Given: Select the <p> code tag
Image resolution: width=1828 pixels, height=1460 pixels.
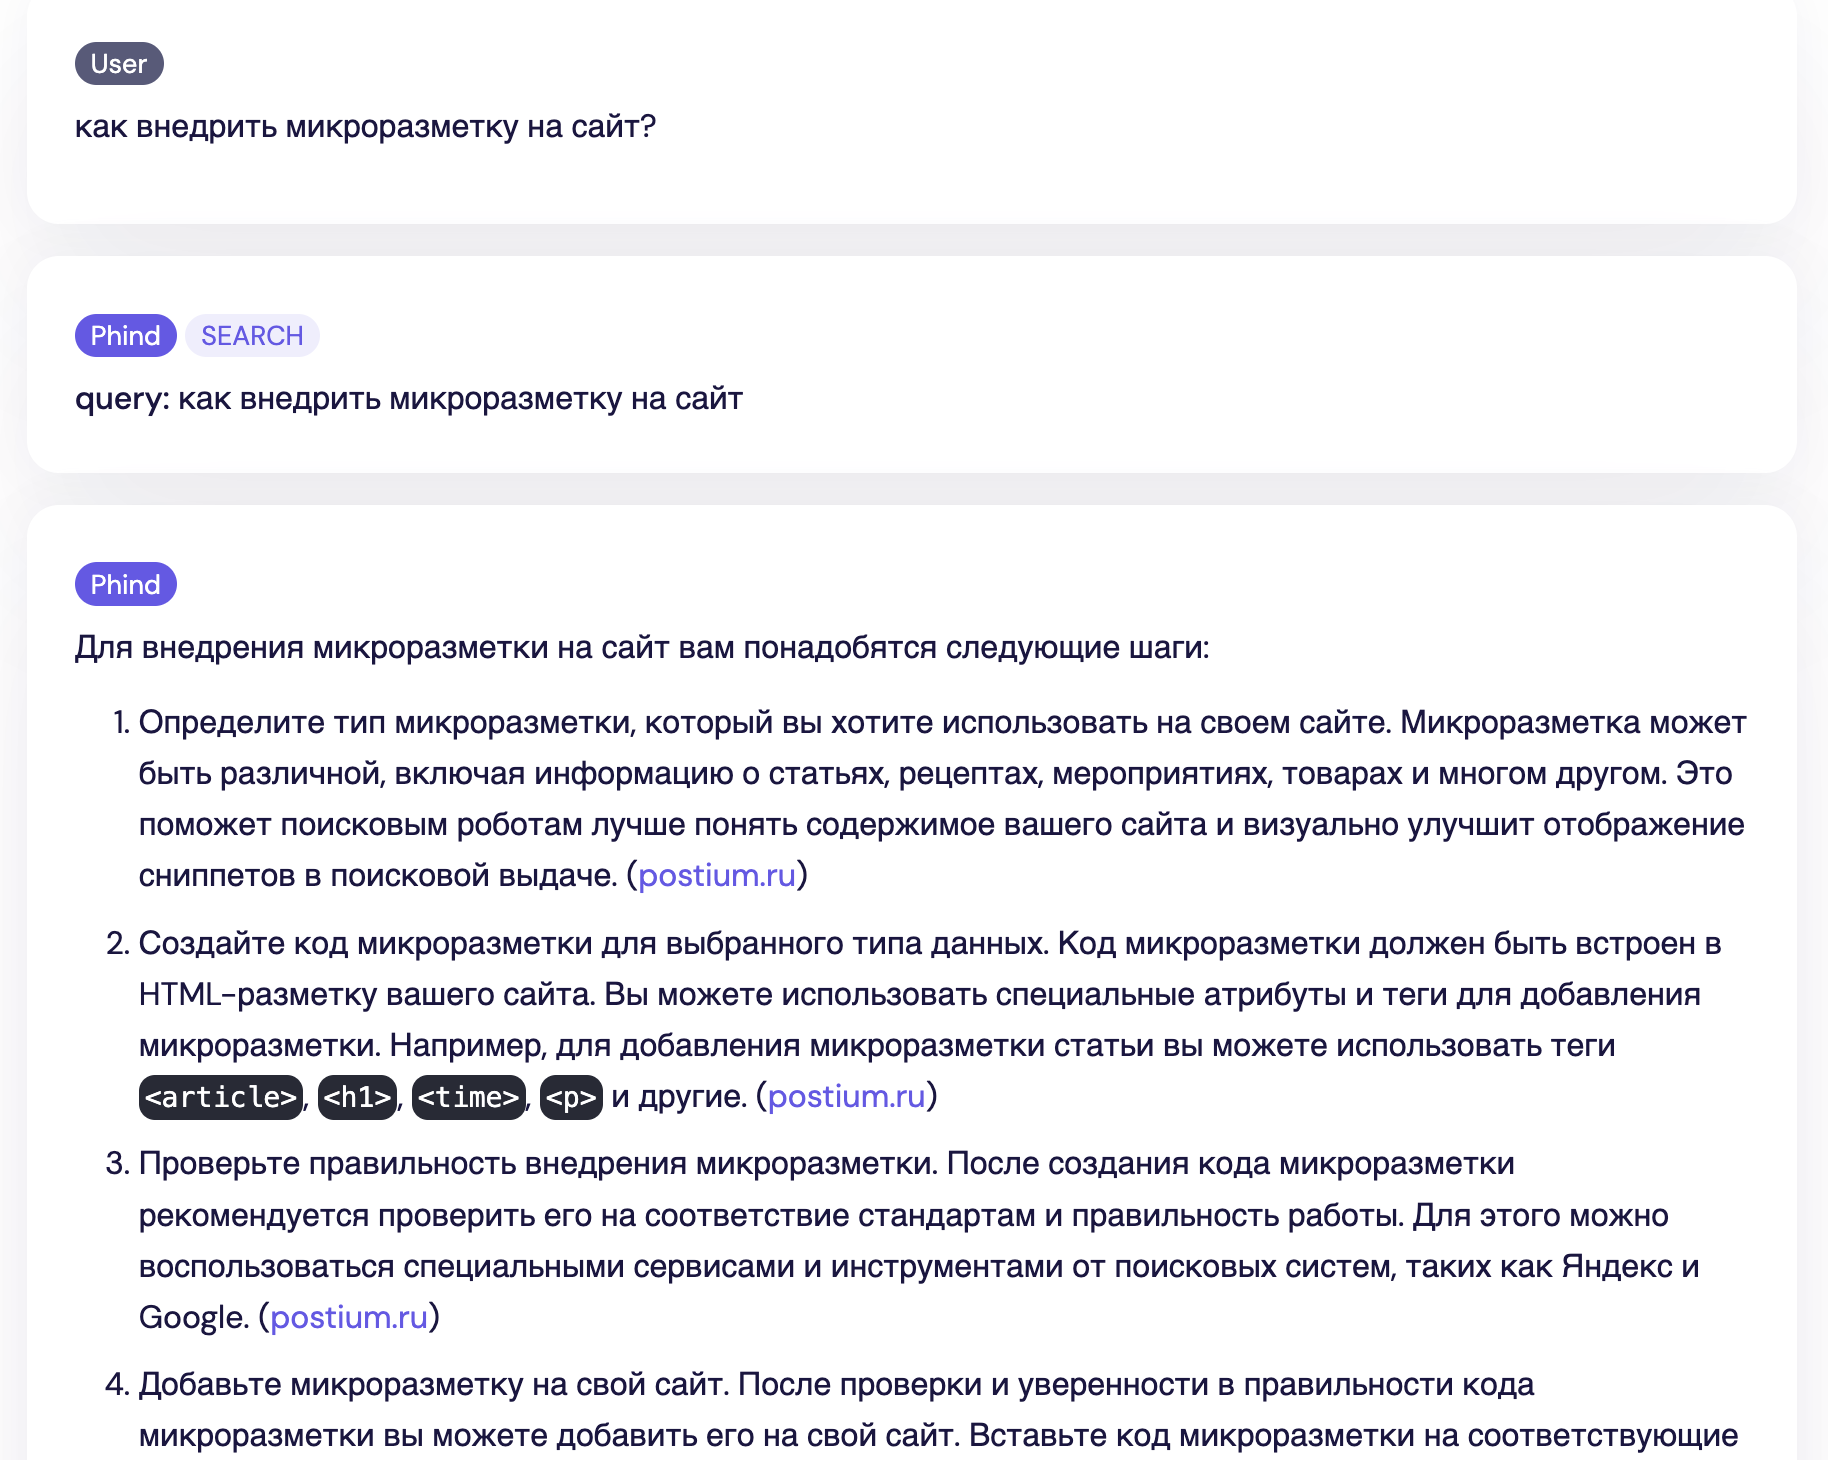Looking at the screenshot, I should coord(571,1097).
